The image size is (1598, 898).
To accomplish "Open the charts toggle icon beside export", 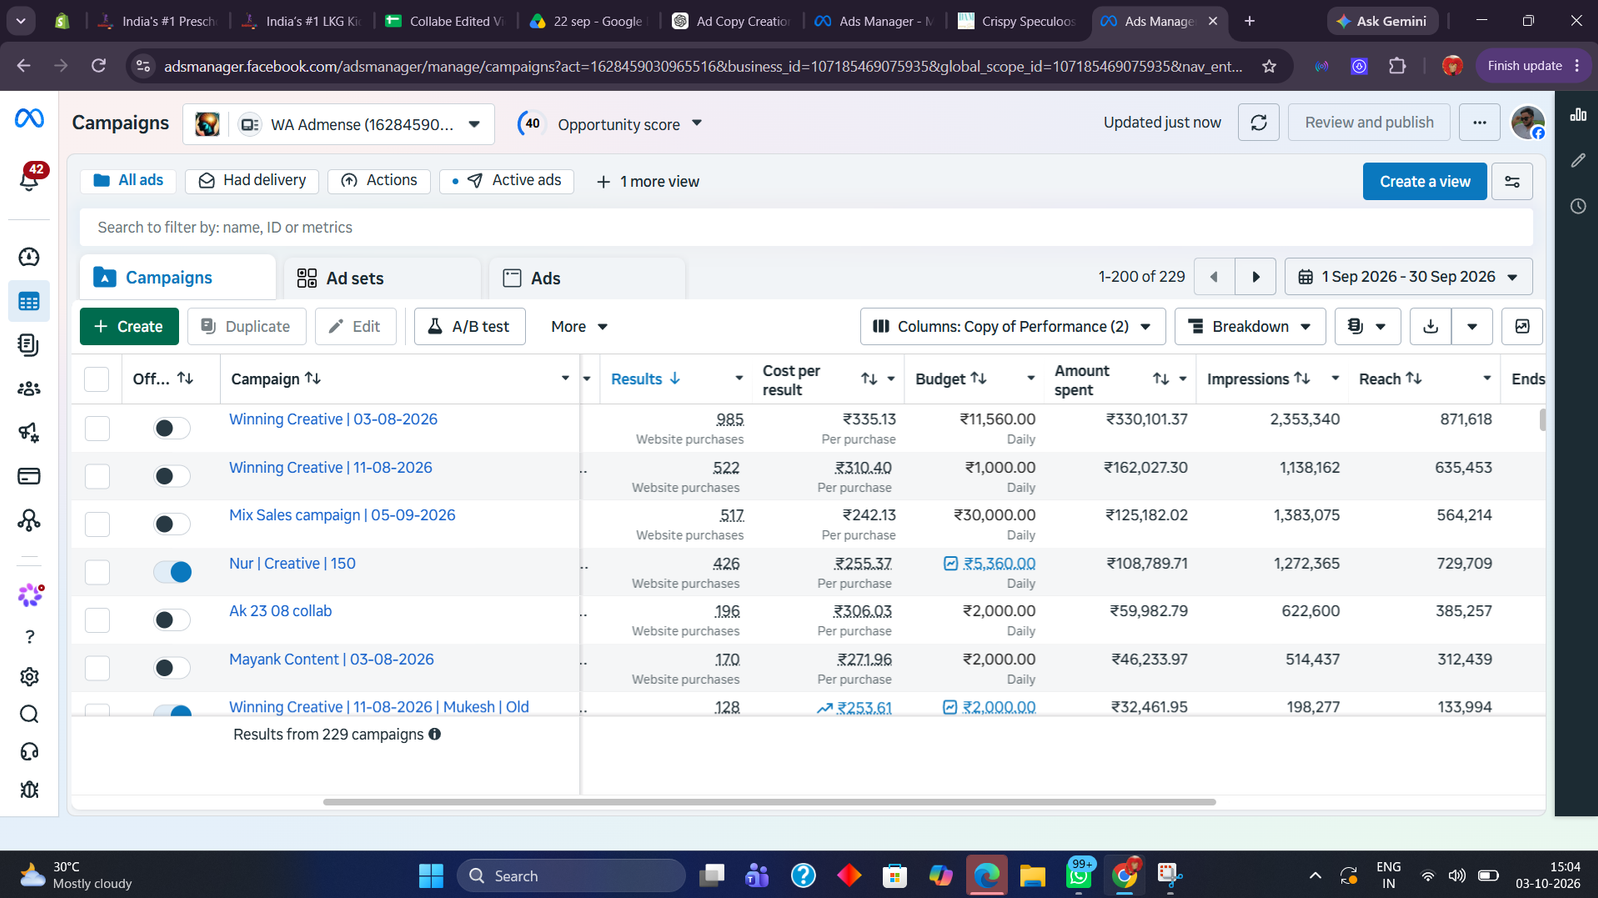I will tap(1522, 327).
